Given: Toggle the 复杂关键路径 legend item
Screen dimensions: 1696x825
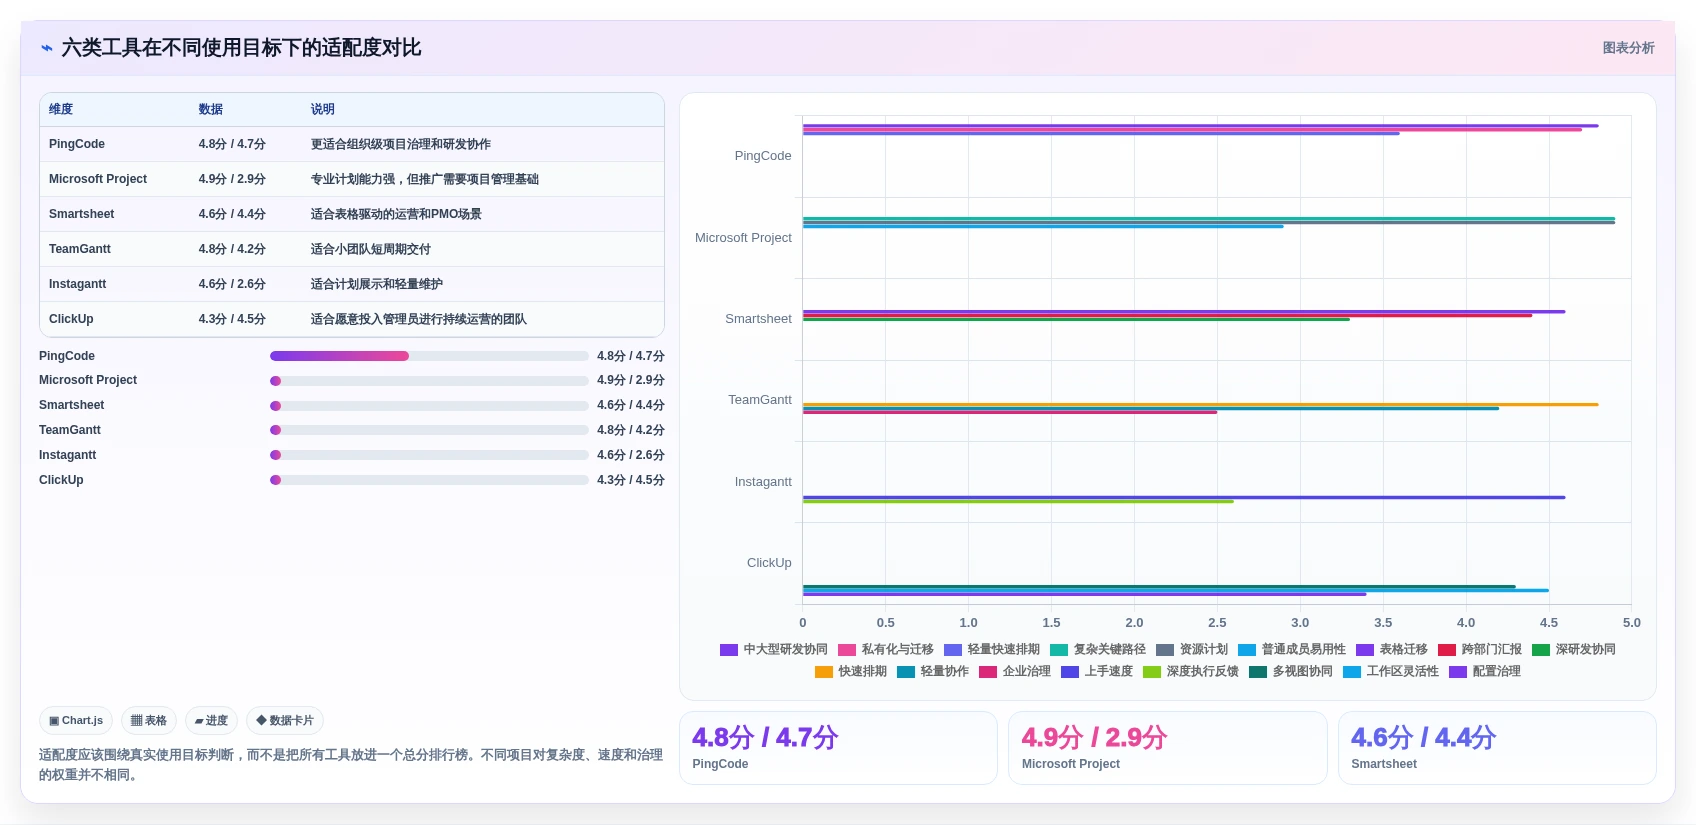Looking at the screenshot, I should 1098,649.
